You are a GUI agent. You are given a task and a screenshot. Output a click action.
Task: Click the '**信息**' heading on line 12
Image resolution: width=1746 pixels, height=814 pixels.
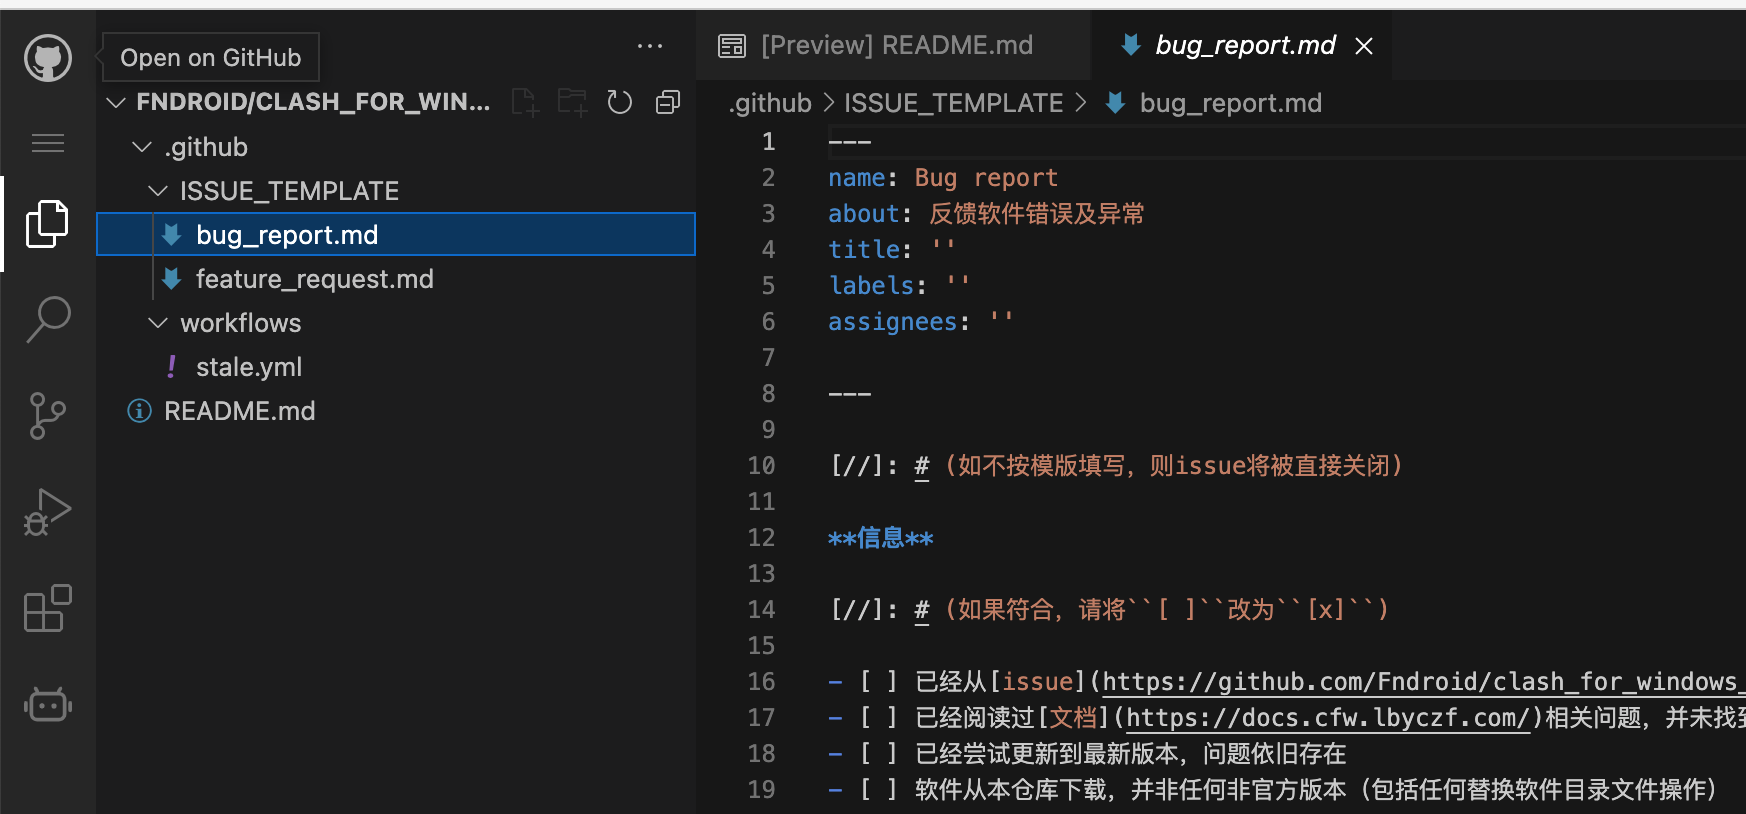click(x=880, y=538)
